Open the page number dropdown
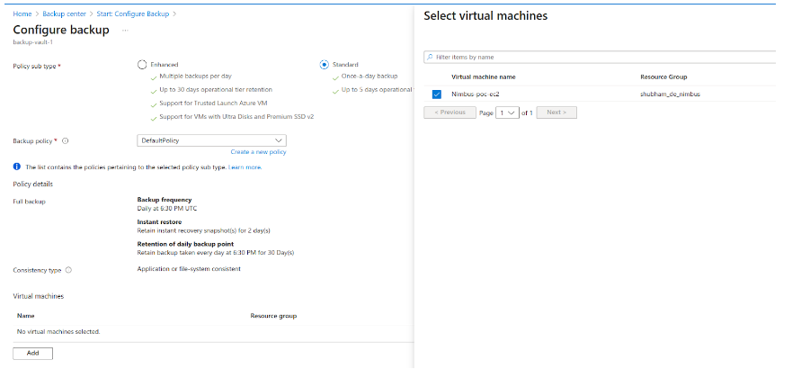The width and height of the screenshot is (810, 387). click(507, 113)
